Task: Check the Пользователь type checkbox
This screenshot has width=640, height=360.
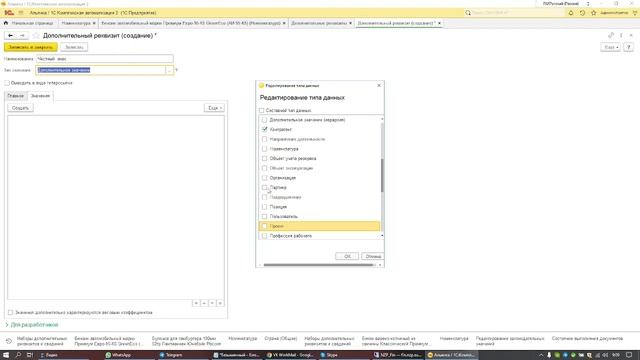Action: point(264,216)
